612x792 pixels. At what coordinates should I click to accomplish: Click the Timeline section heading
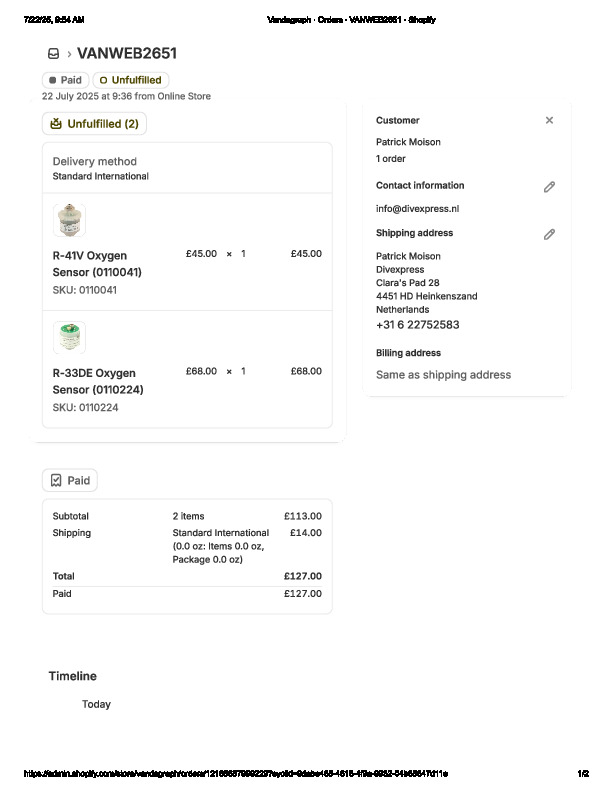click(73, 676)
